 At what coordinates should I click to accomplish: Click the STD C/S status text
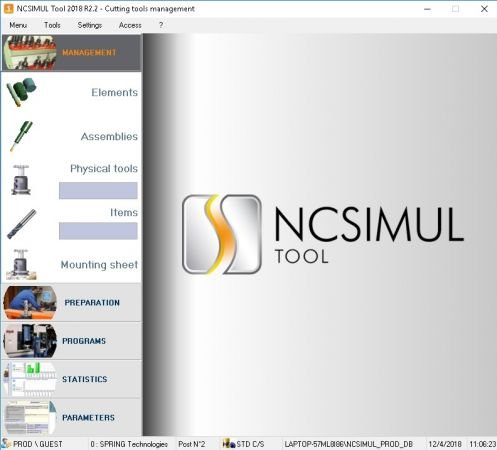[250, 444]
